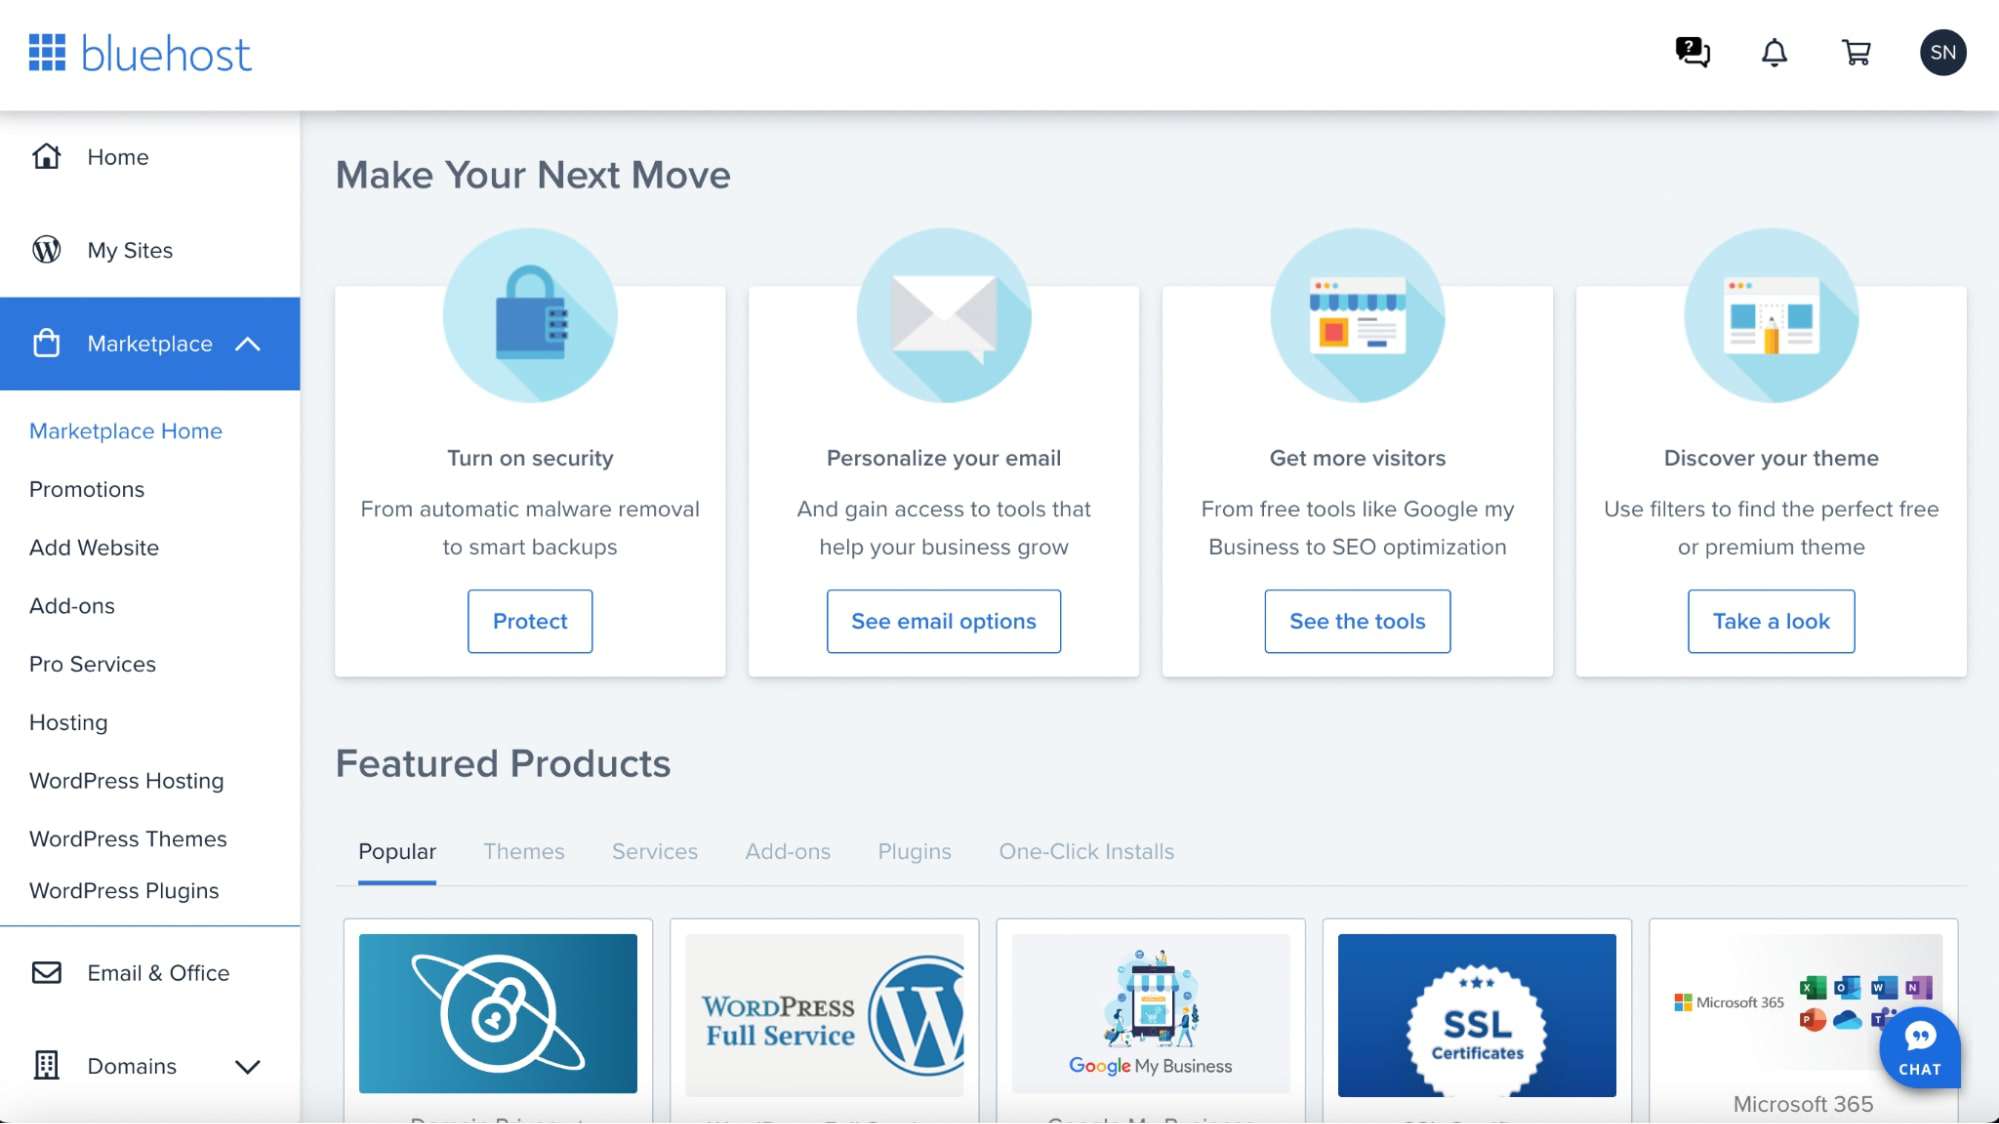Screen dimensions: 1999x1124
Task: Open notifications bell icon
Action: click(1774, 52)
